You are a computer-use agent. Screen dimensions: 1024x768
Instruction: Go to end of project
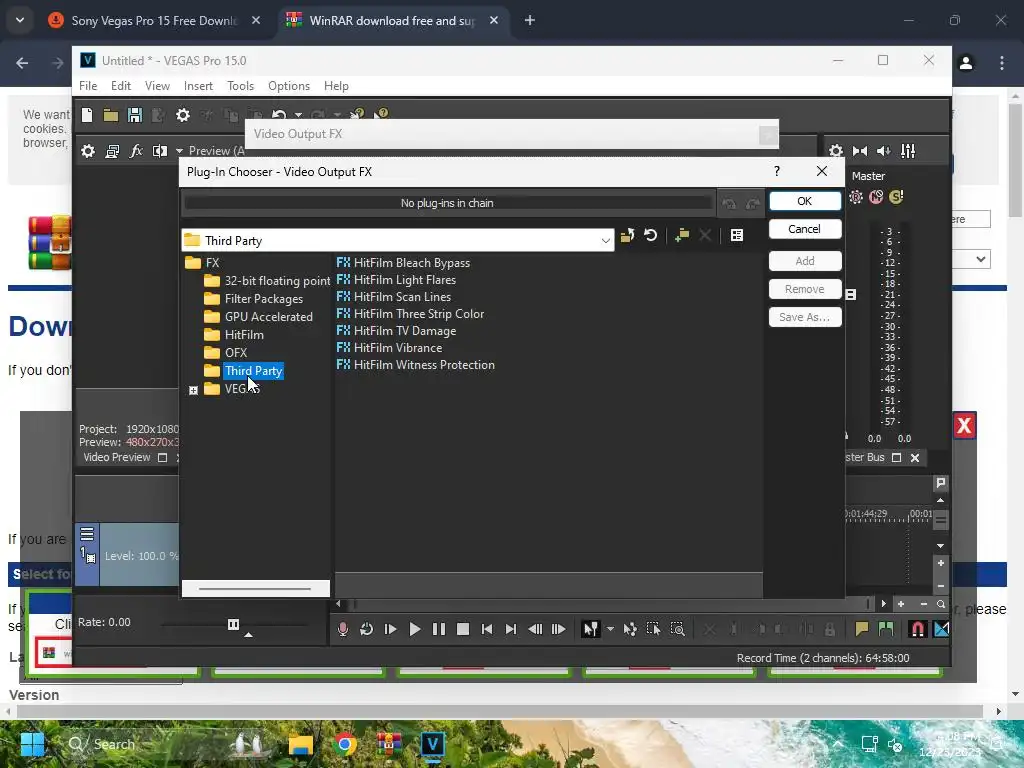point(511,629)
